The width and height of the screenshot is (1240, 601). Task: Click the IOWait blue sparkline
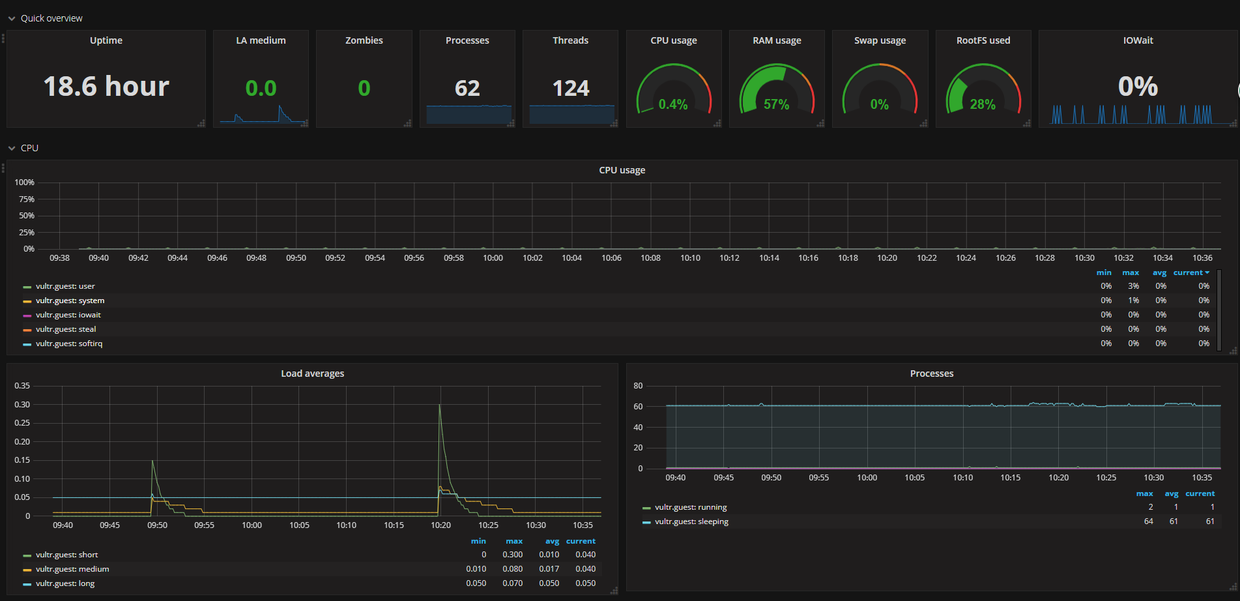[x=1138, y=115]
